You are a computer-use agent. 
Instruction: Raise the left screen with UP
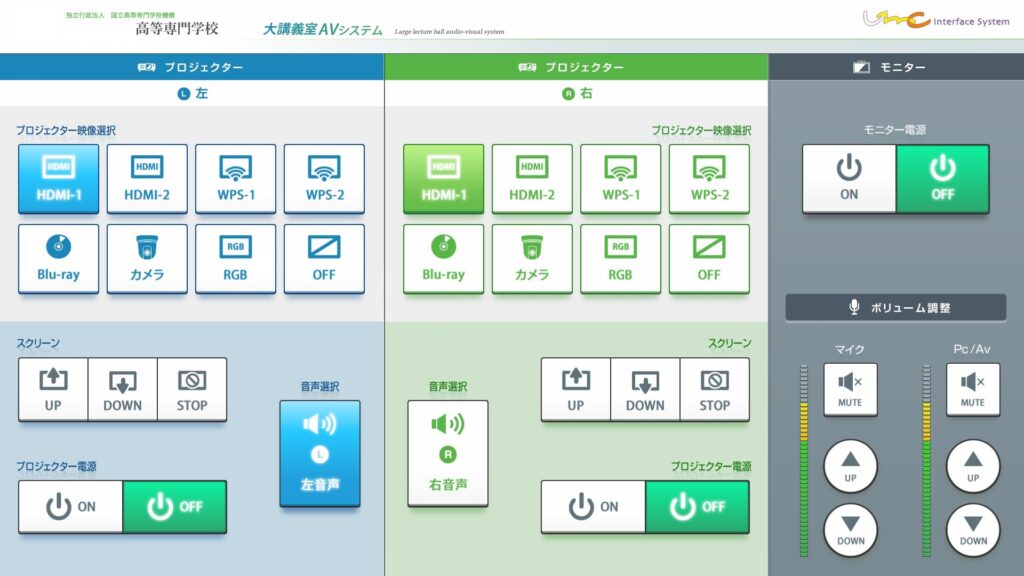coord(53,389)
